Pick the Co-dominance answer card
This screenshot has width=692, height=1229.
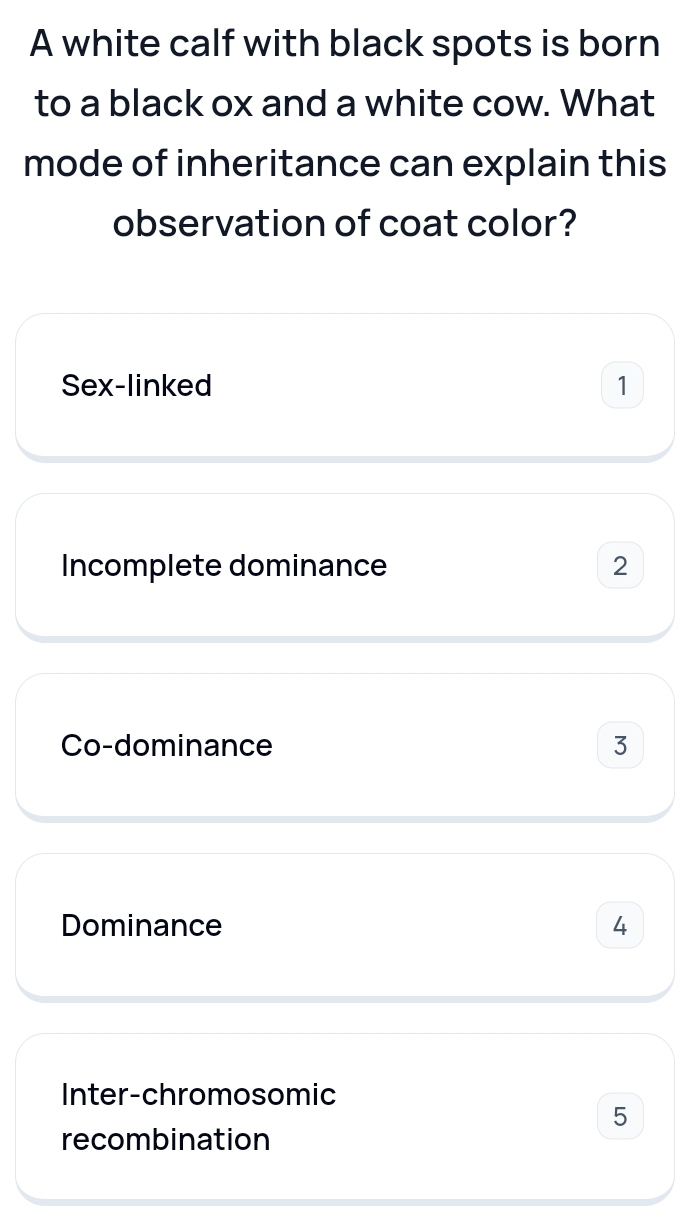point(345,747)
